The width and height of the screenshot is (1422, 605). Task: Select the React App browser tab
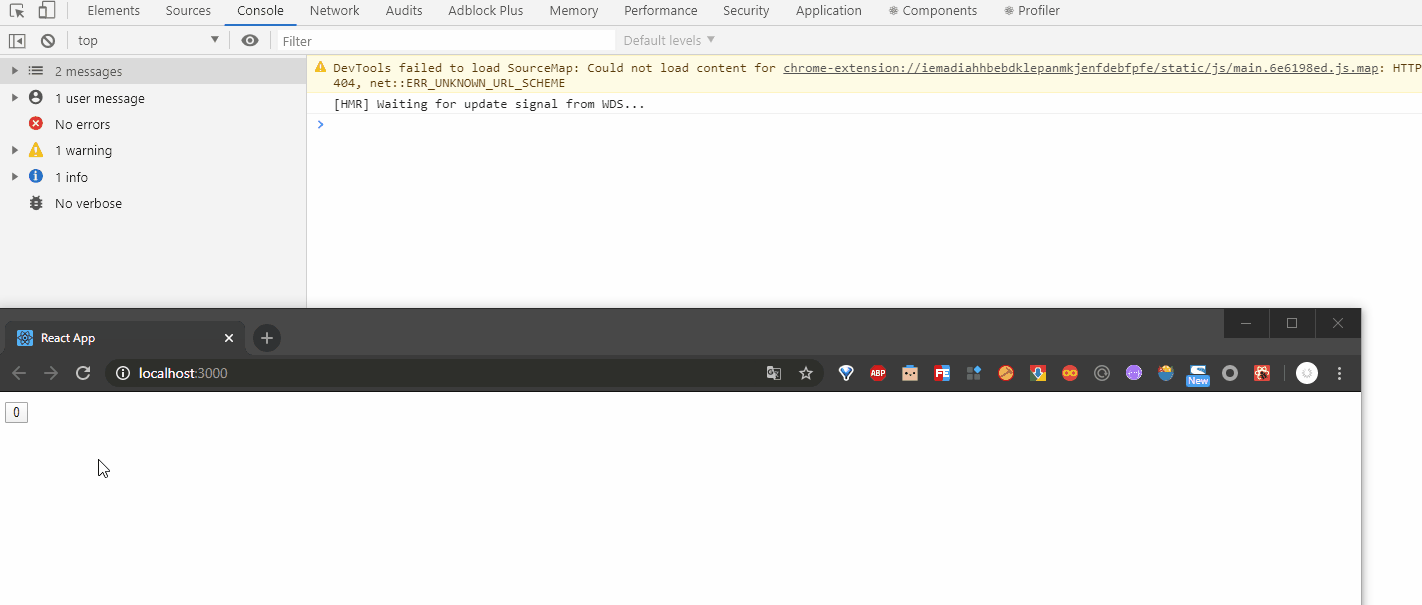pyautogui.click(x=125, y=338)
